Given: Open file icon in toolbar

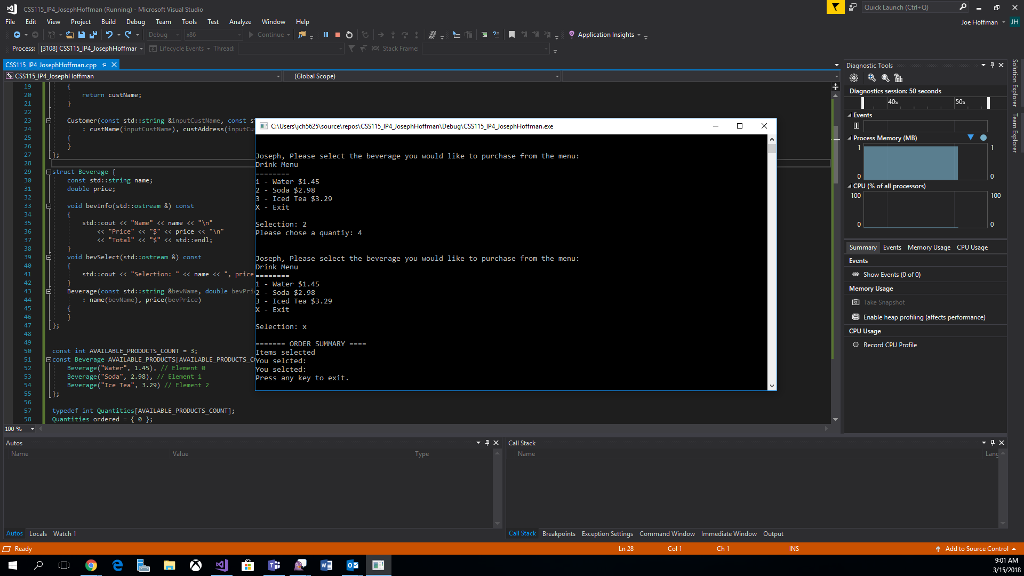Looking at the screenshot, I should [69, 35].
